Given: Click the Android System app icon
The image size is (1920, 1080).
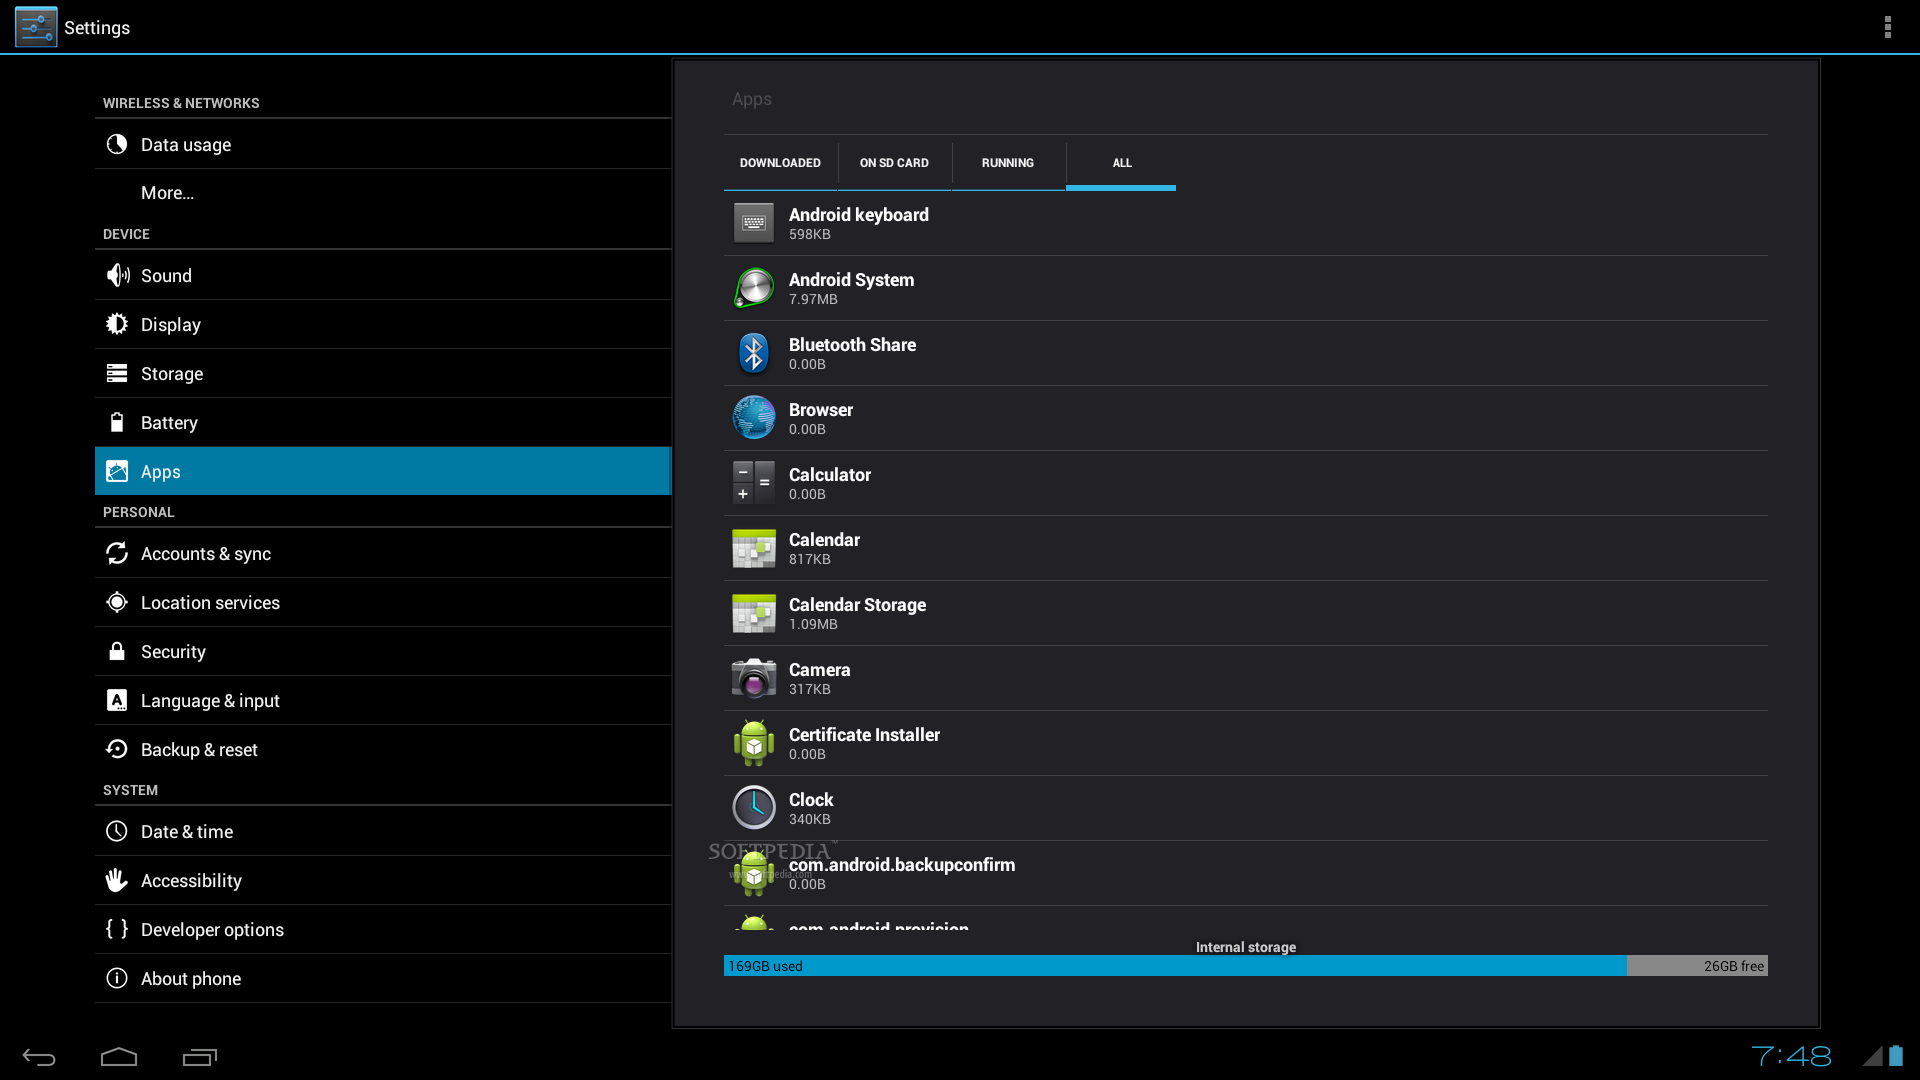Looking at the screenshot, I should (754, 288).
